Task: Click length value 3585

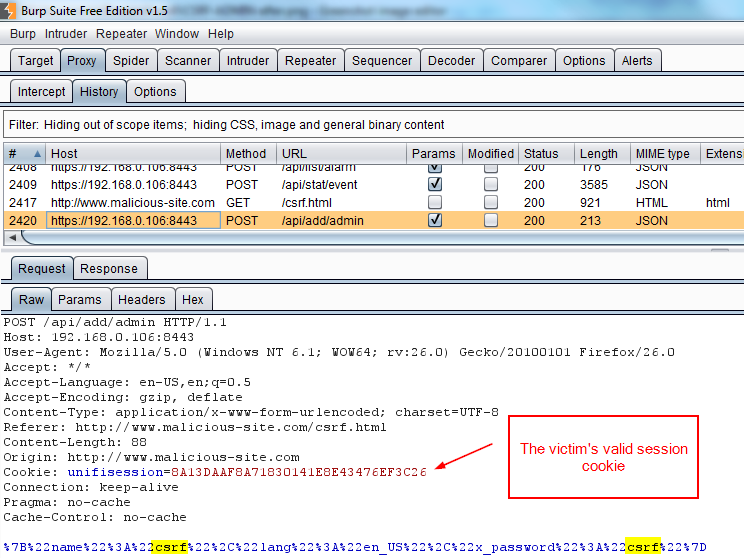Action: [x=594, y=185]
